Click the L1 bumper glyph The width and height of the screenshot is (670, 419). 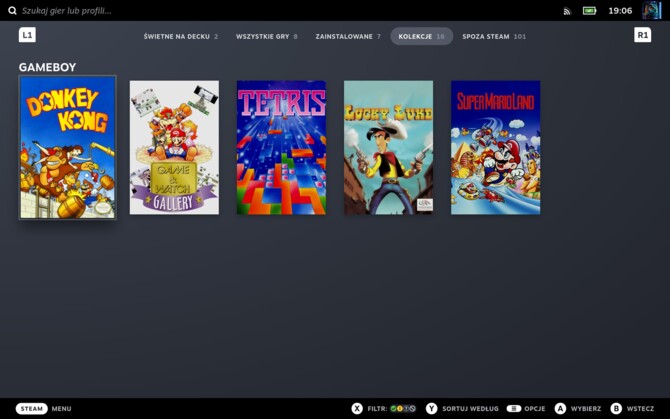(27, 35)
